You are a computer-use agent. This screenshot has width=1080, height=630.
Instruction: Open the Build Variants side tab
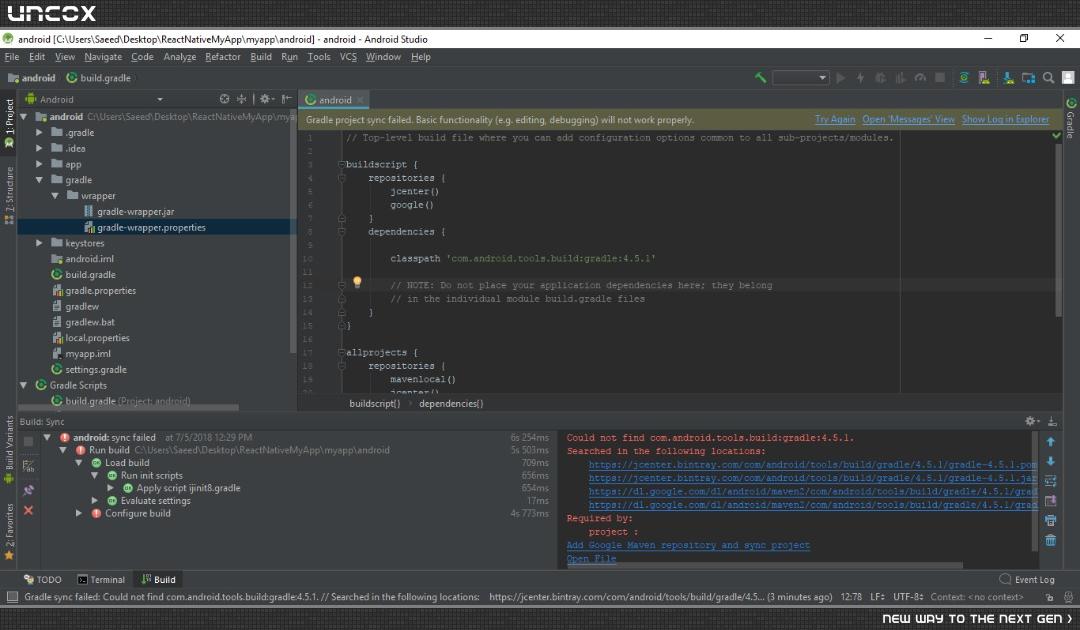click(x=9, y=449)
